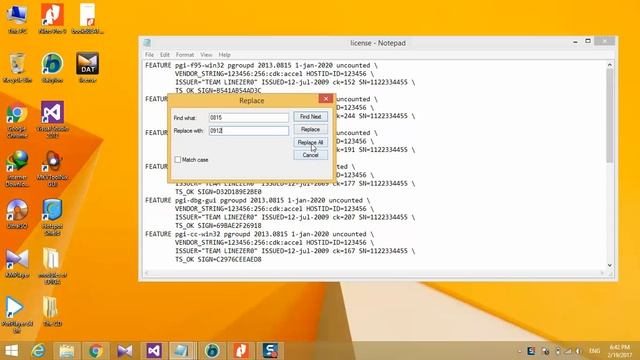The height and width of the screenshot is (360, 640).
Task: Open Notepad File menu
Action: point(149,55)
